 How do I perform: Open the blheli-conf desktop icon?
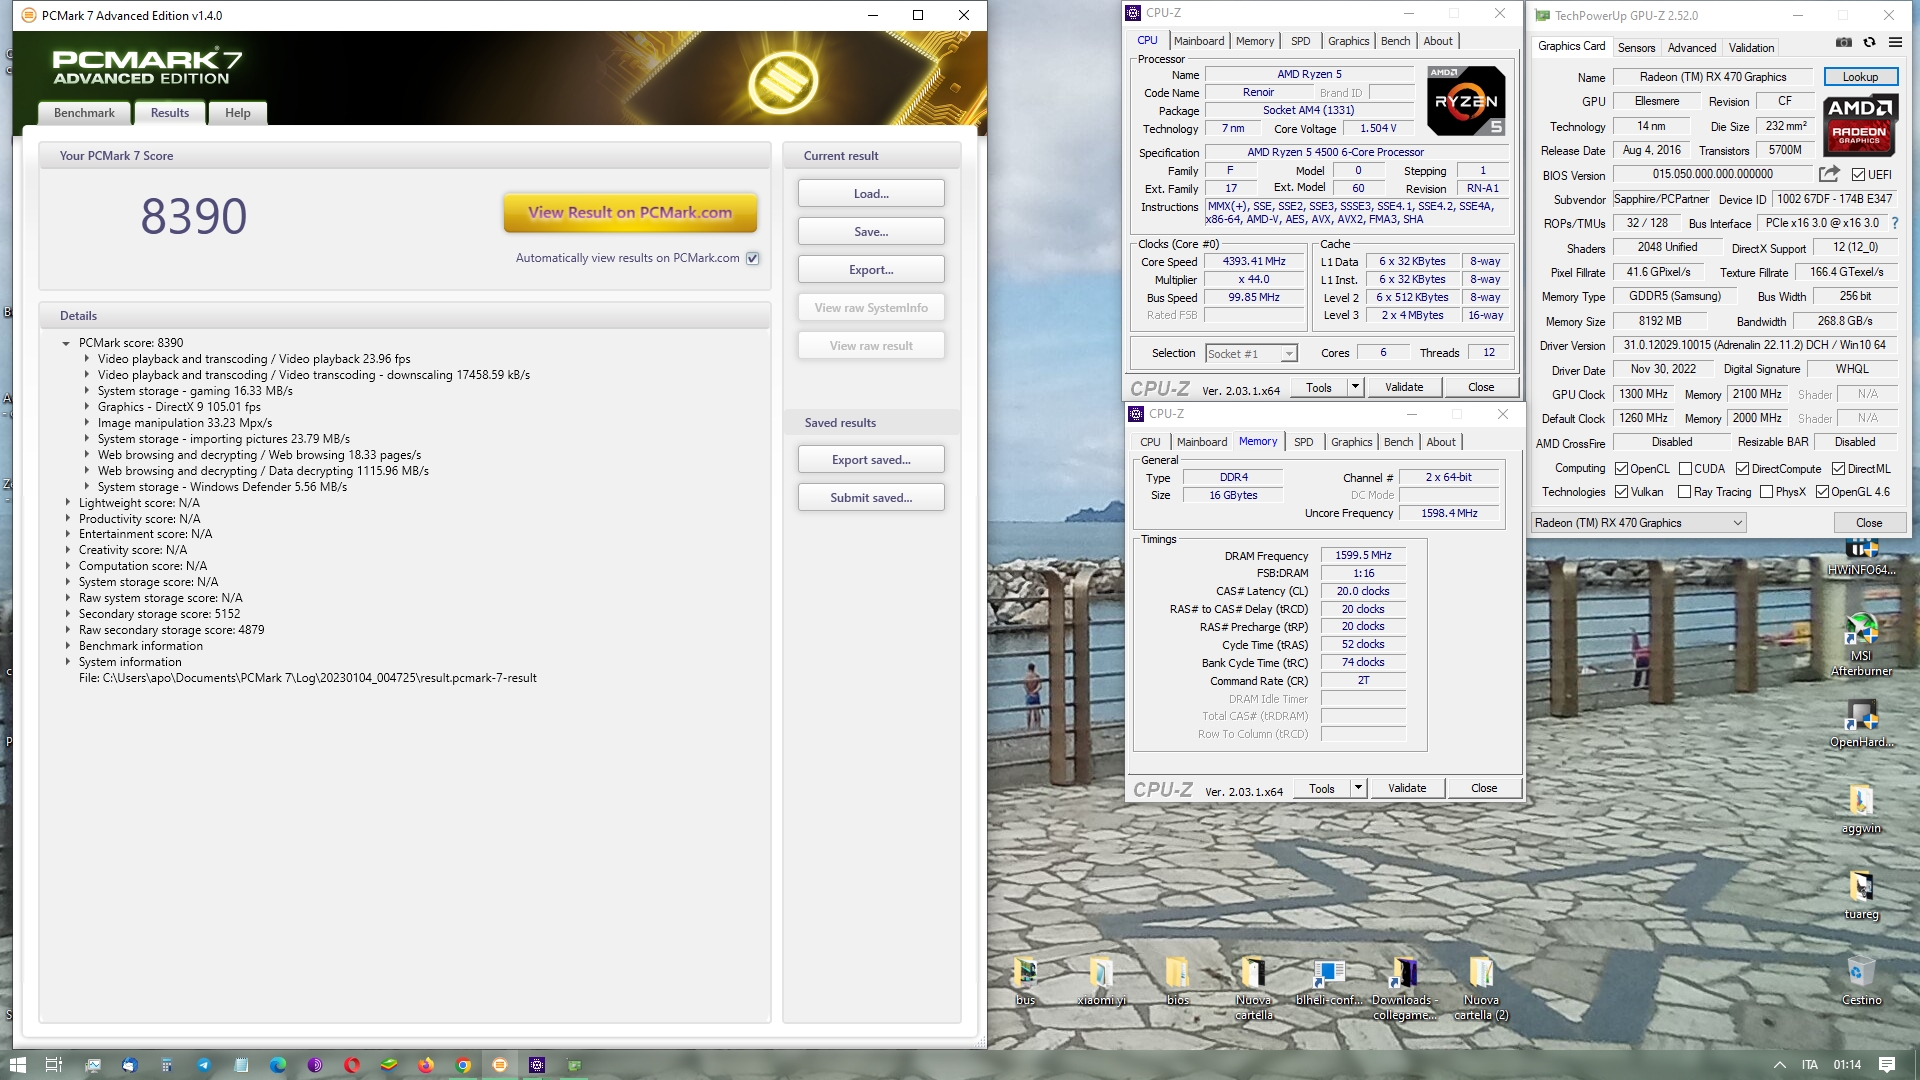click(x=1329, y=981)
